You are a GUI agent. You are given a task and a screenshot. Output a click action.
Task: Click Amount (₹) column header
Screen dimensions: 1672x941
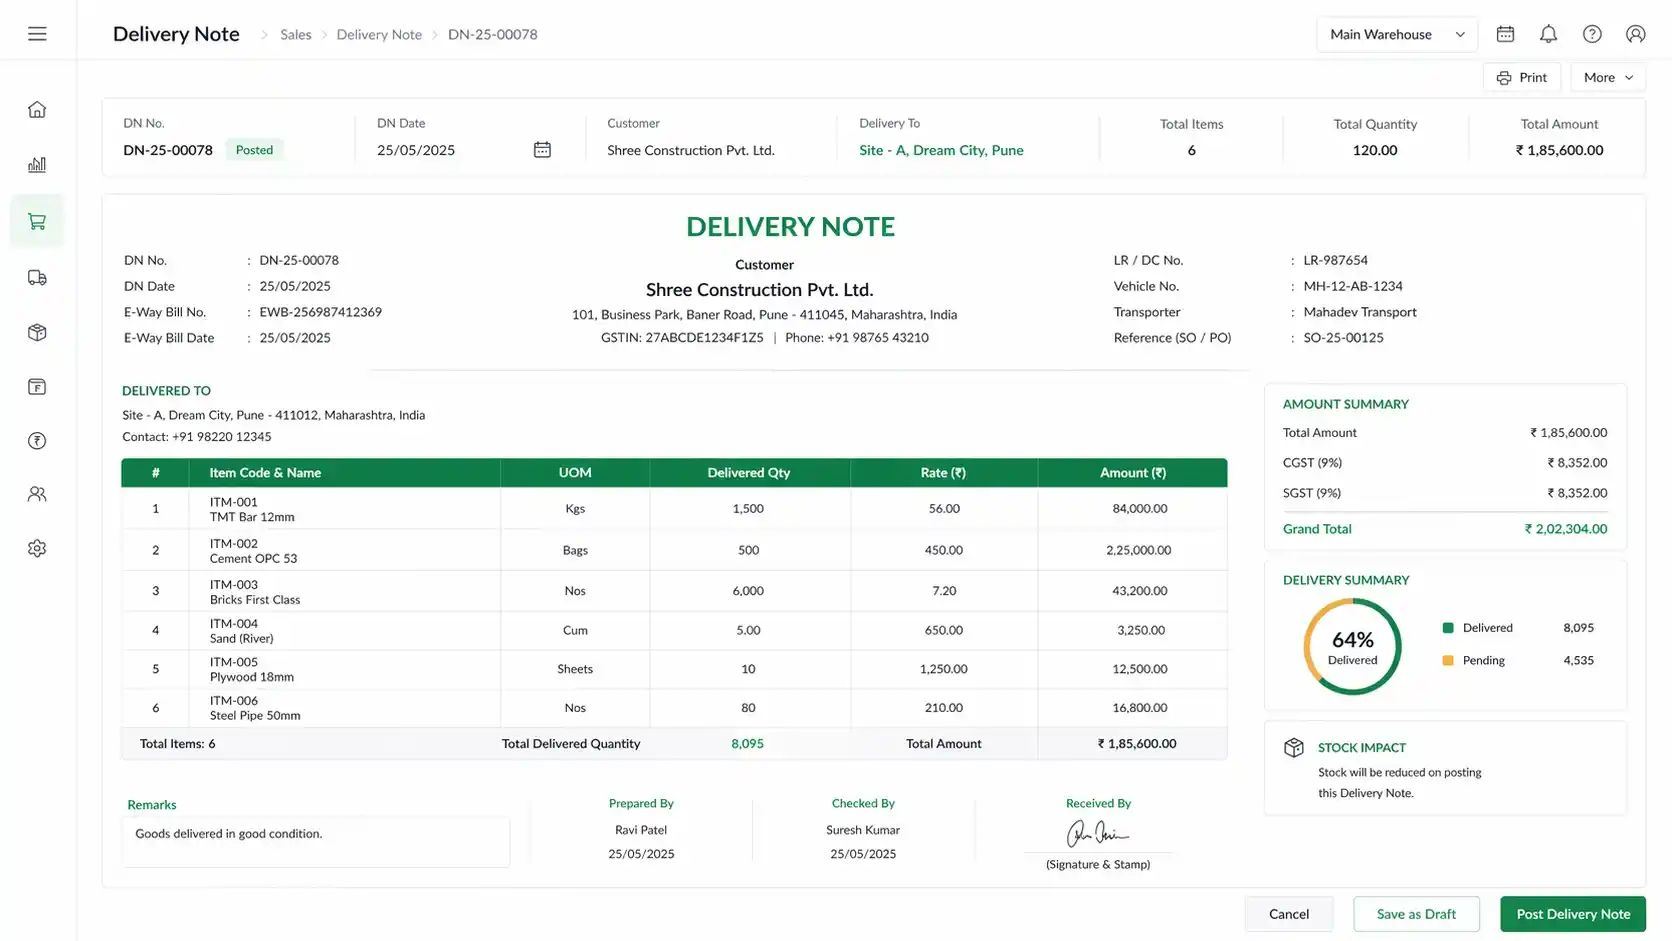(1133, 473)
